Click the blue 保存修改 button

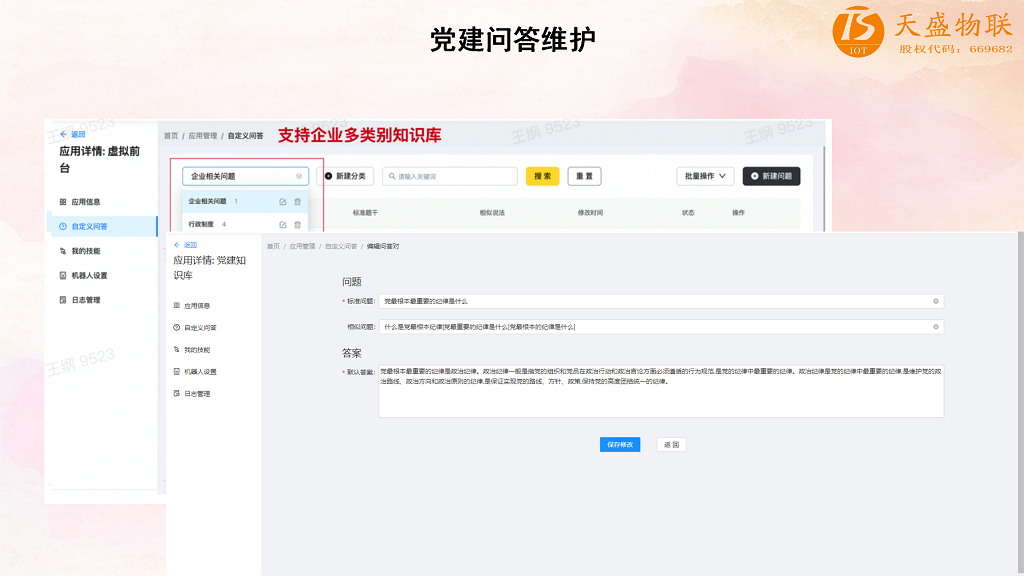pyautogui.click(x=620, y=445)
